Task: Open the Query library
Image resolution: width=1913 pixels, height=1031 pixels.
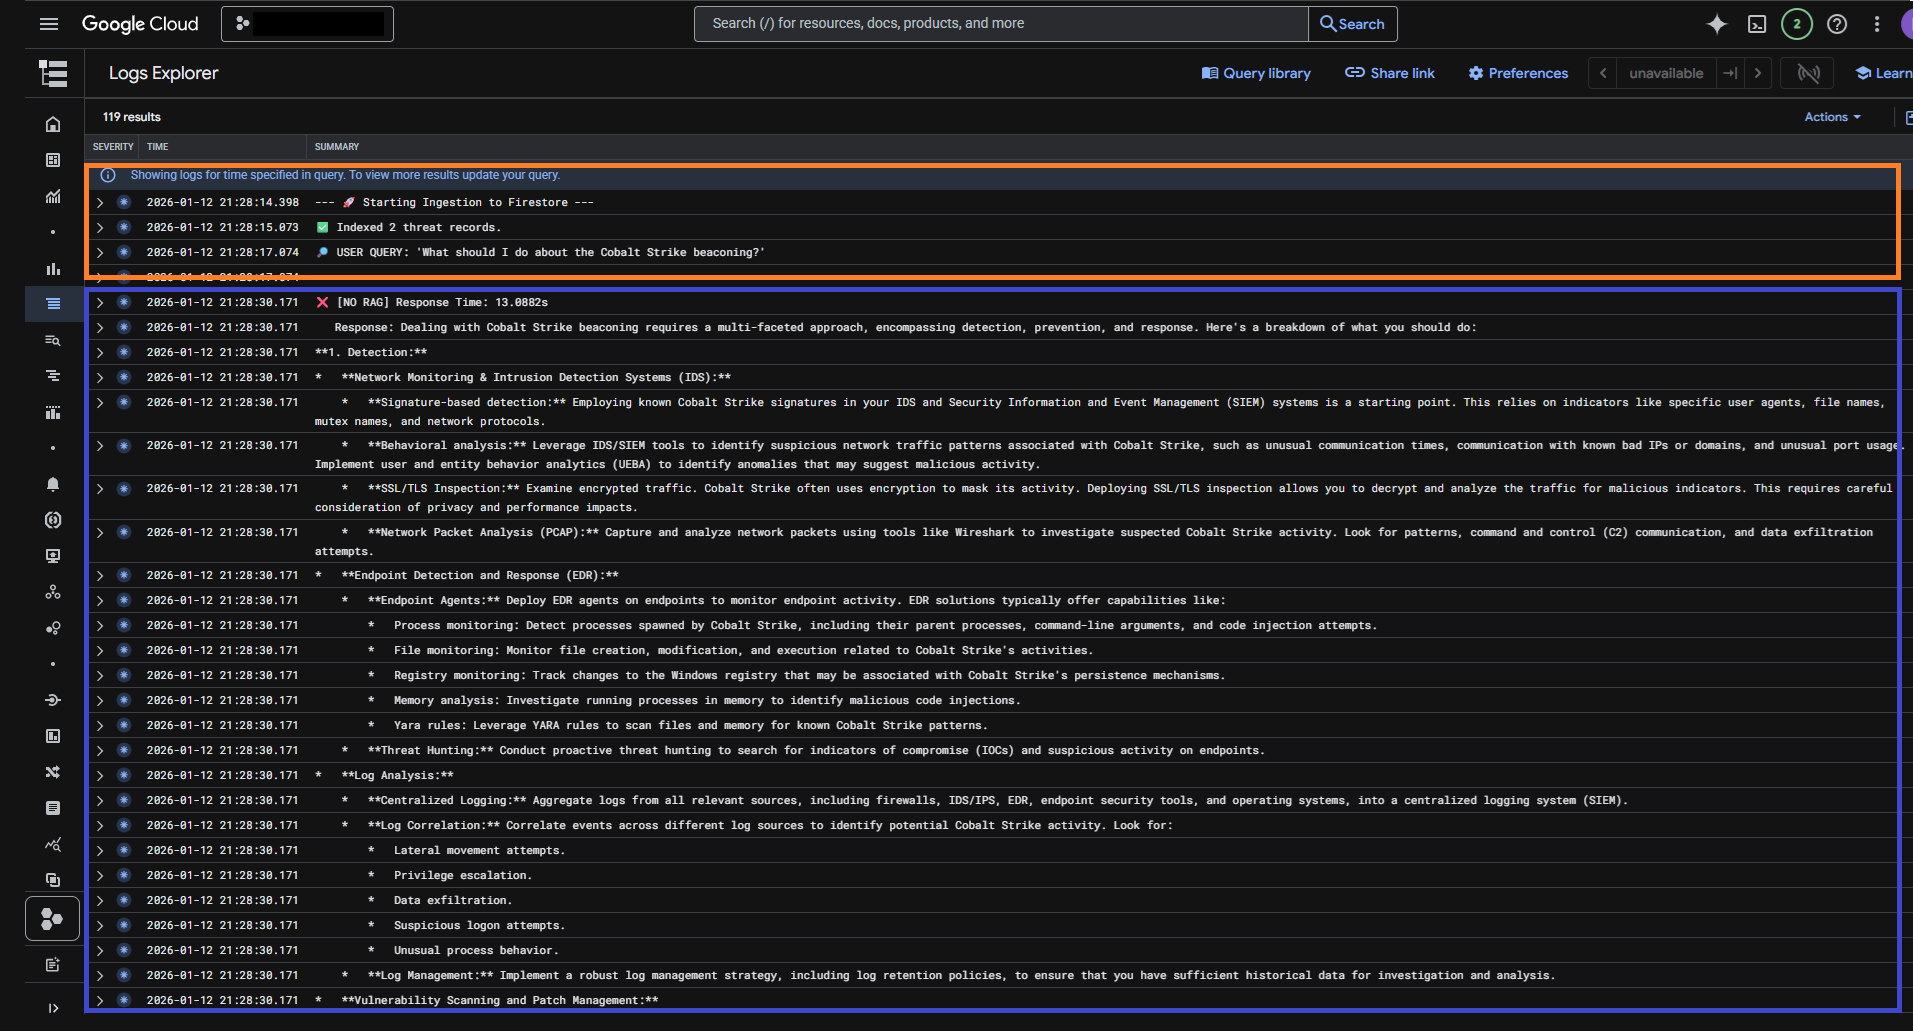Action: 1256,73
